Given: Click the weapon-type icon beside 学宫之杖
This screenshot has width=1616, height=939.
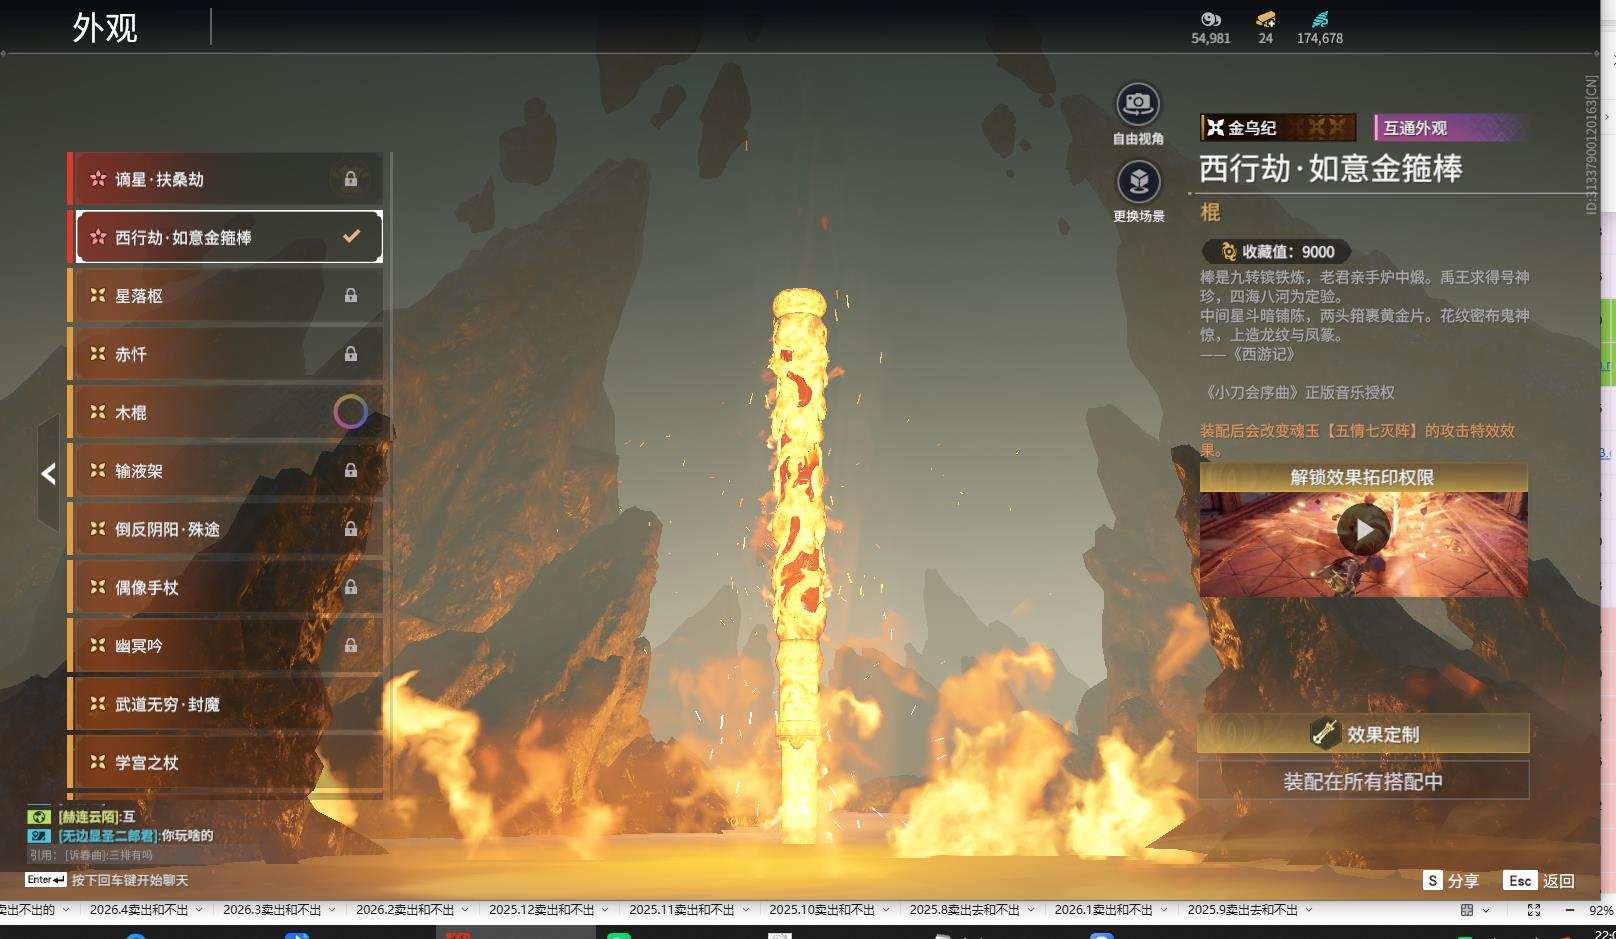Looking at the screenshot, I should tap(98, 762).
